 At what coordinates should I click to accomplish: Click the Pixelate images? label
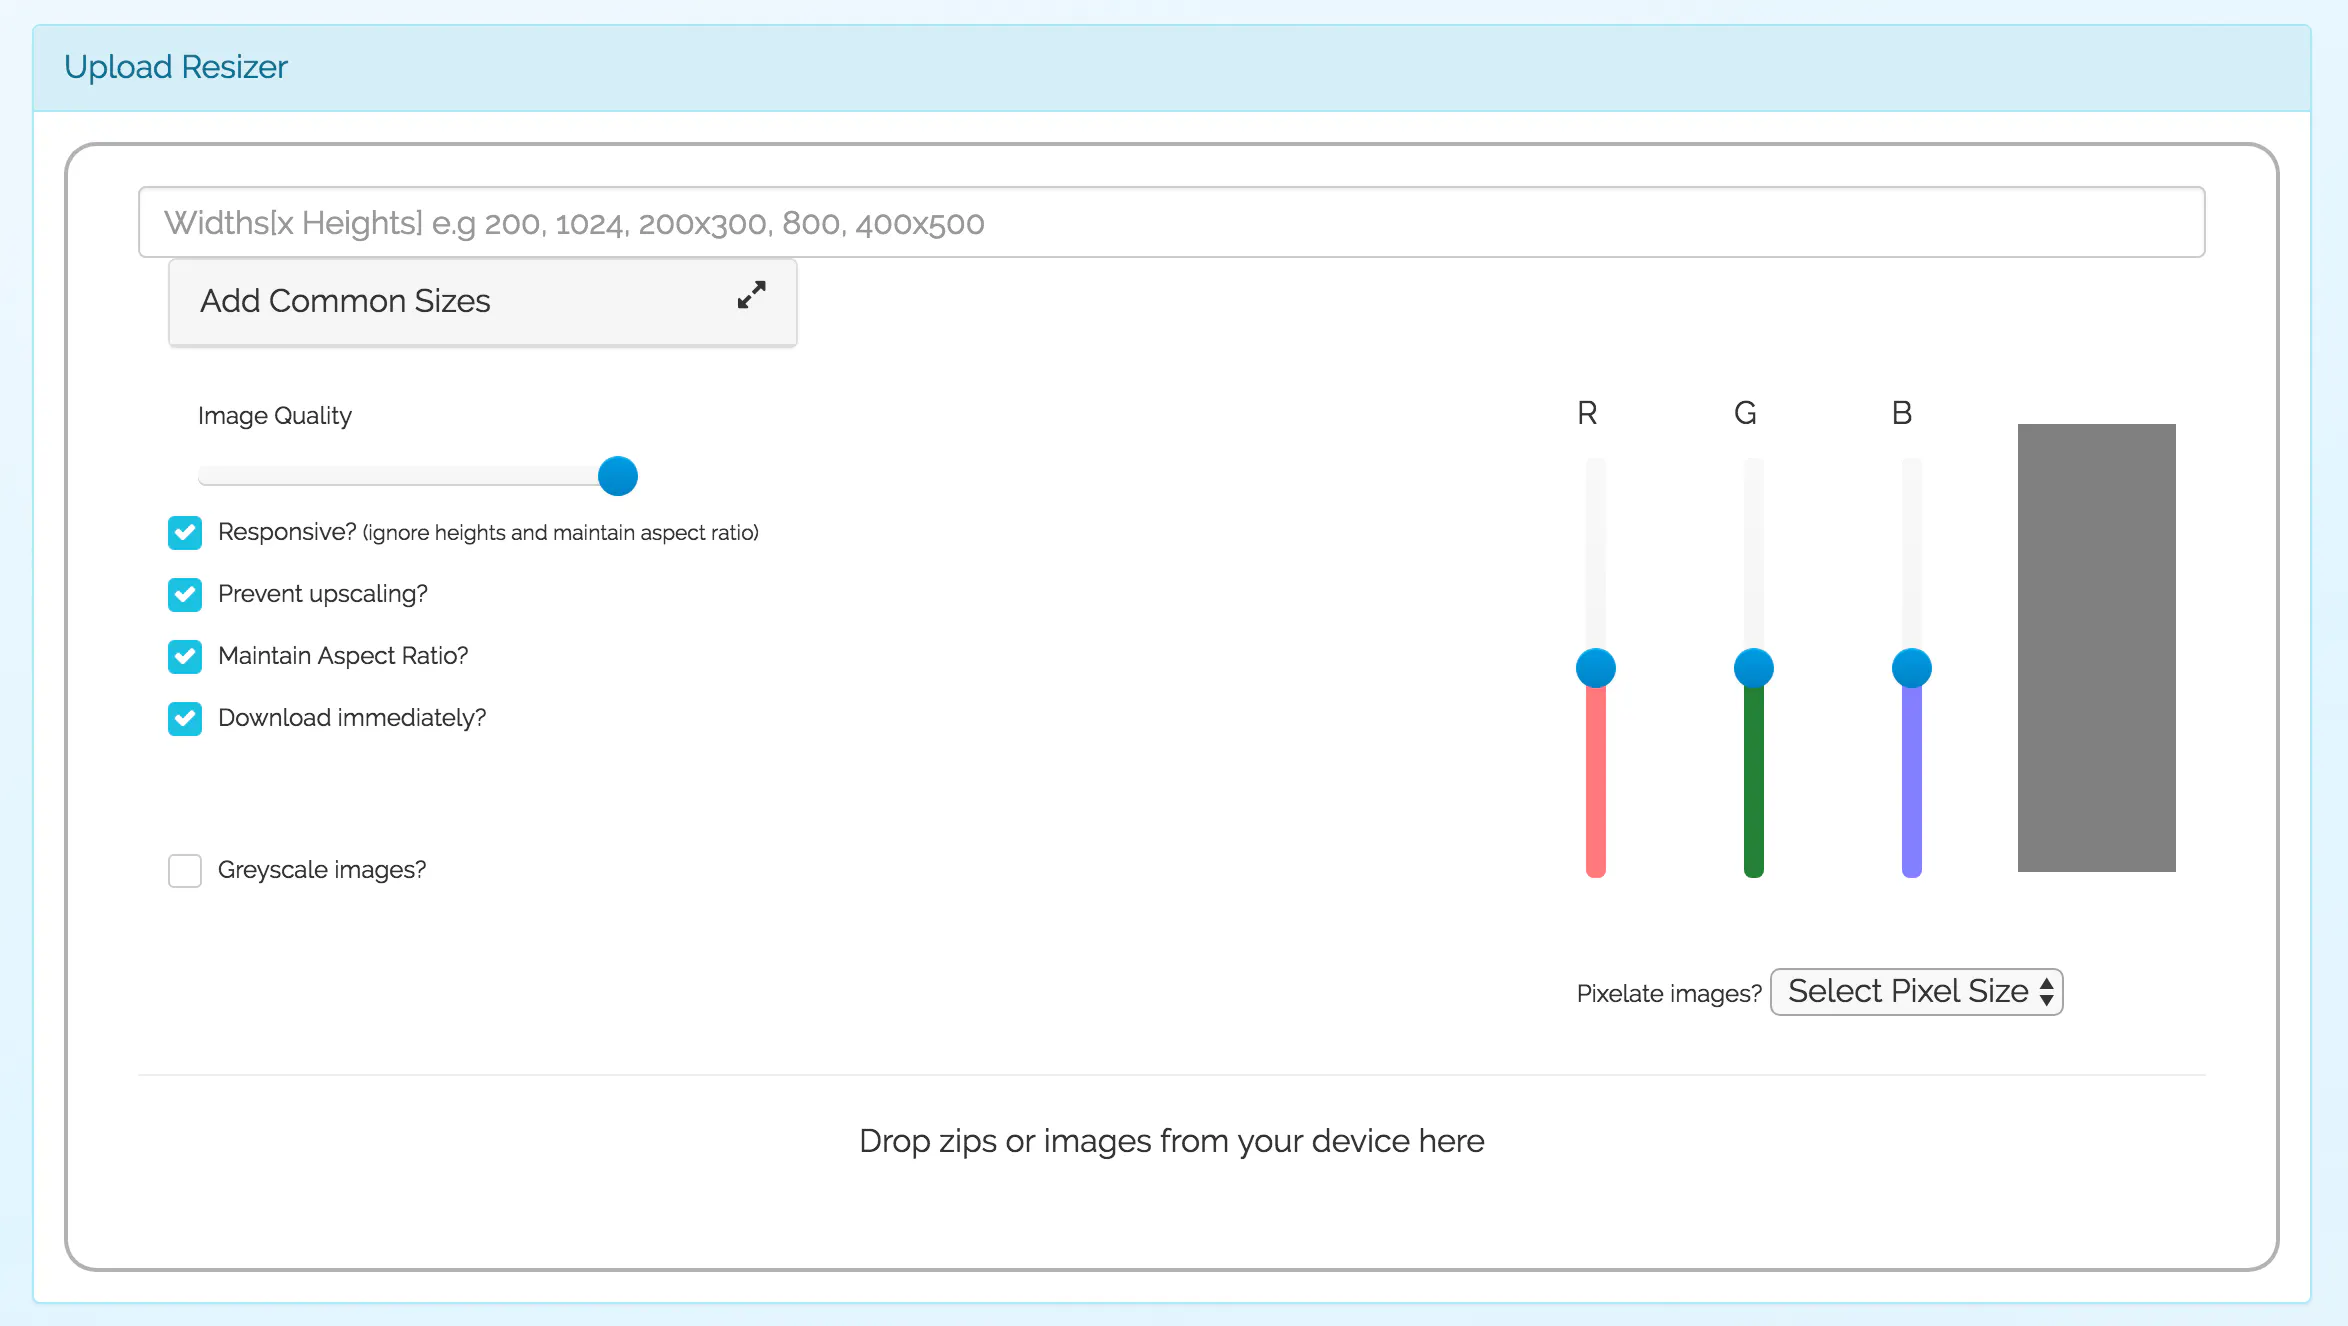tap(1669, 994)
